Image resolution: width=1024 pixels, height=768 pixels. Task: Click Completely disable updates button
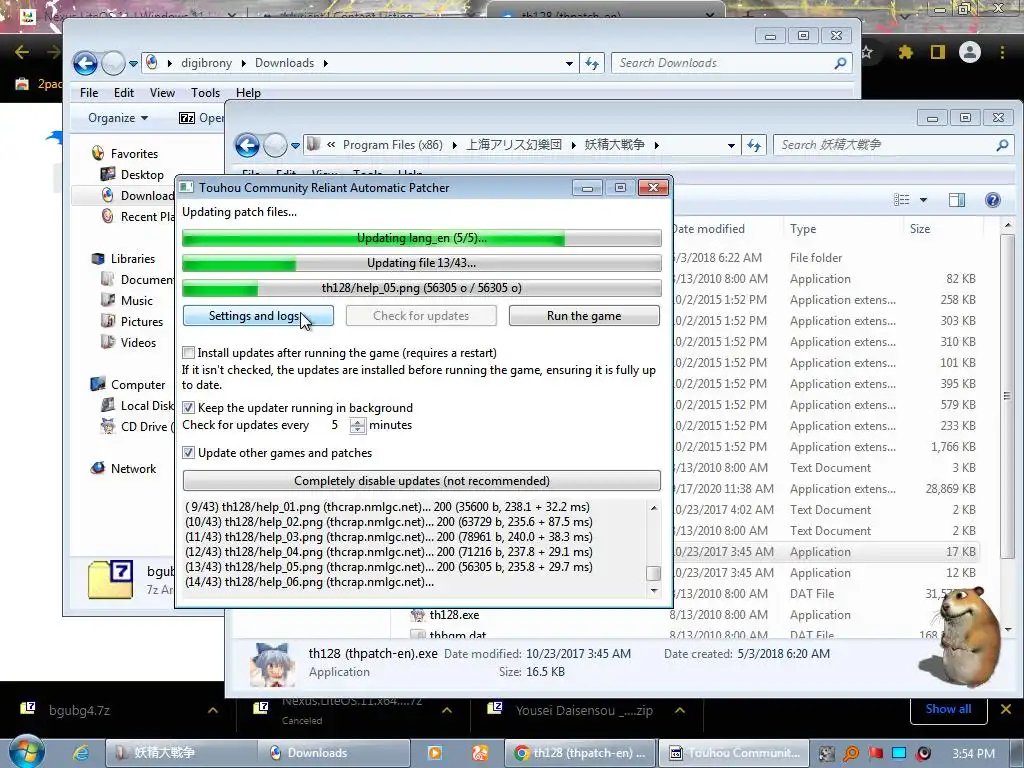(421, 481)
